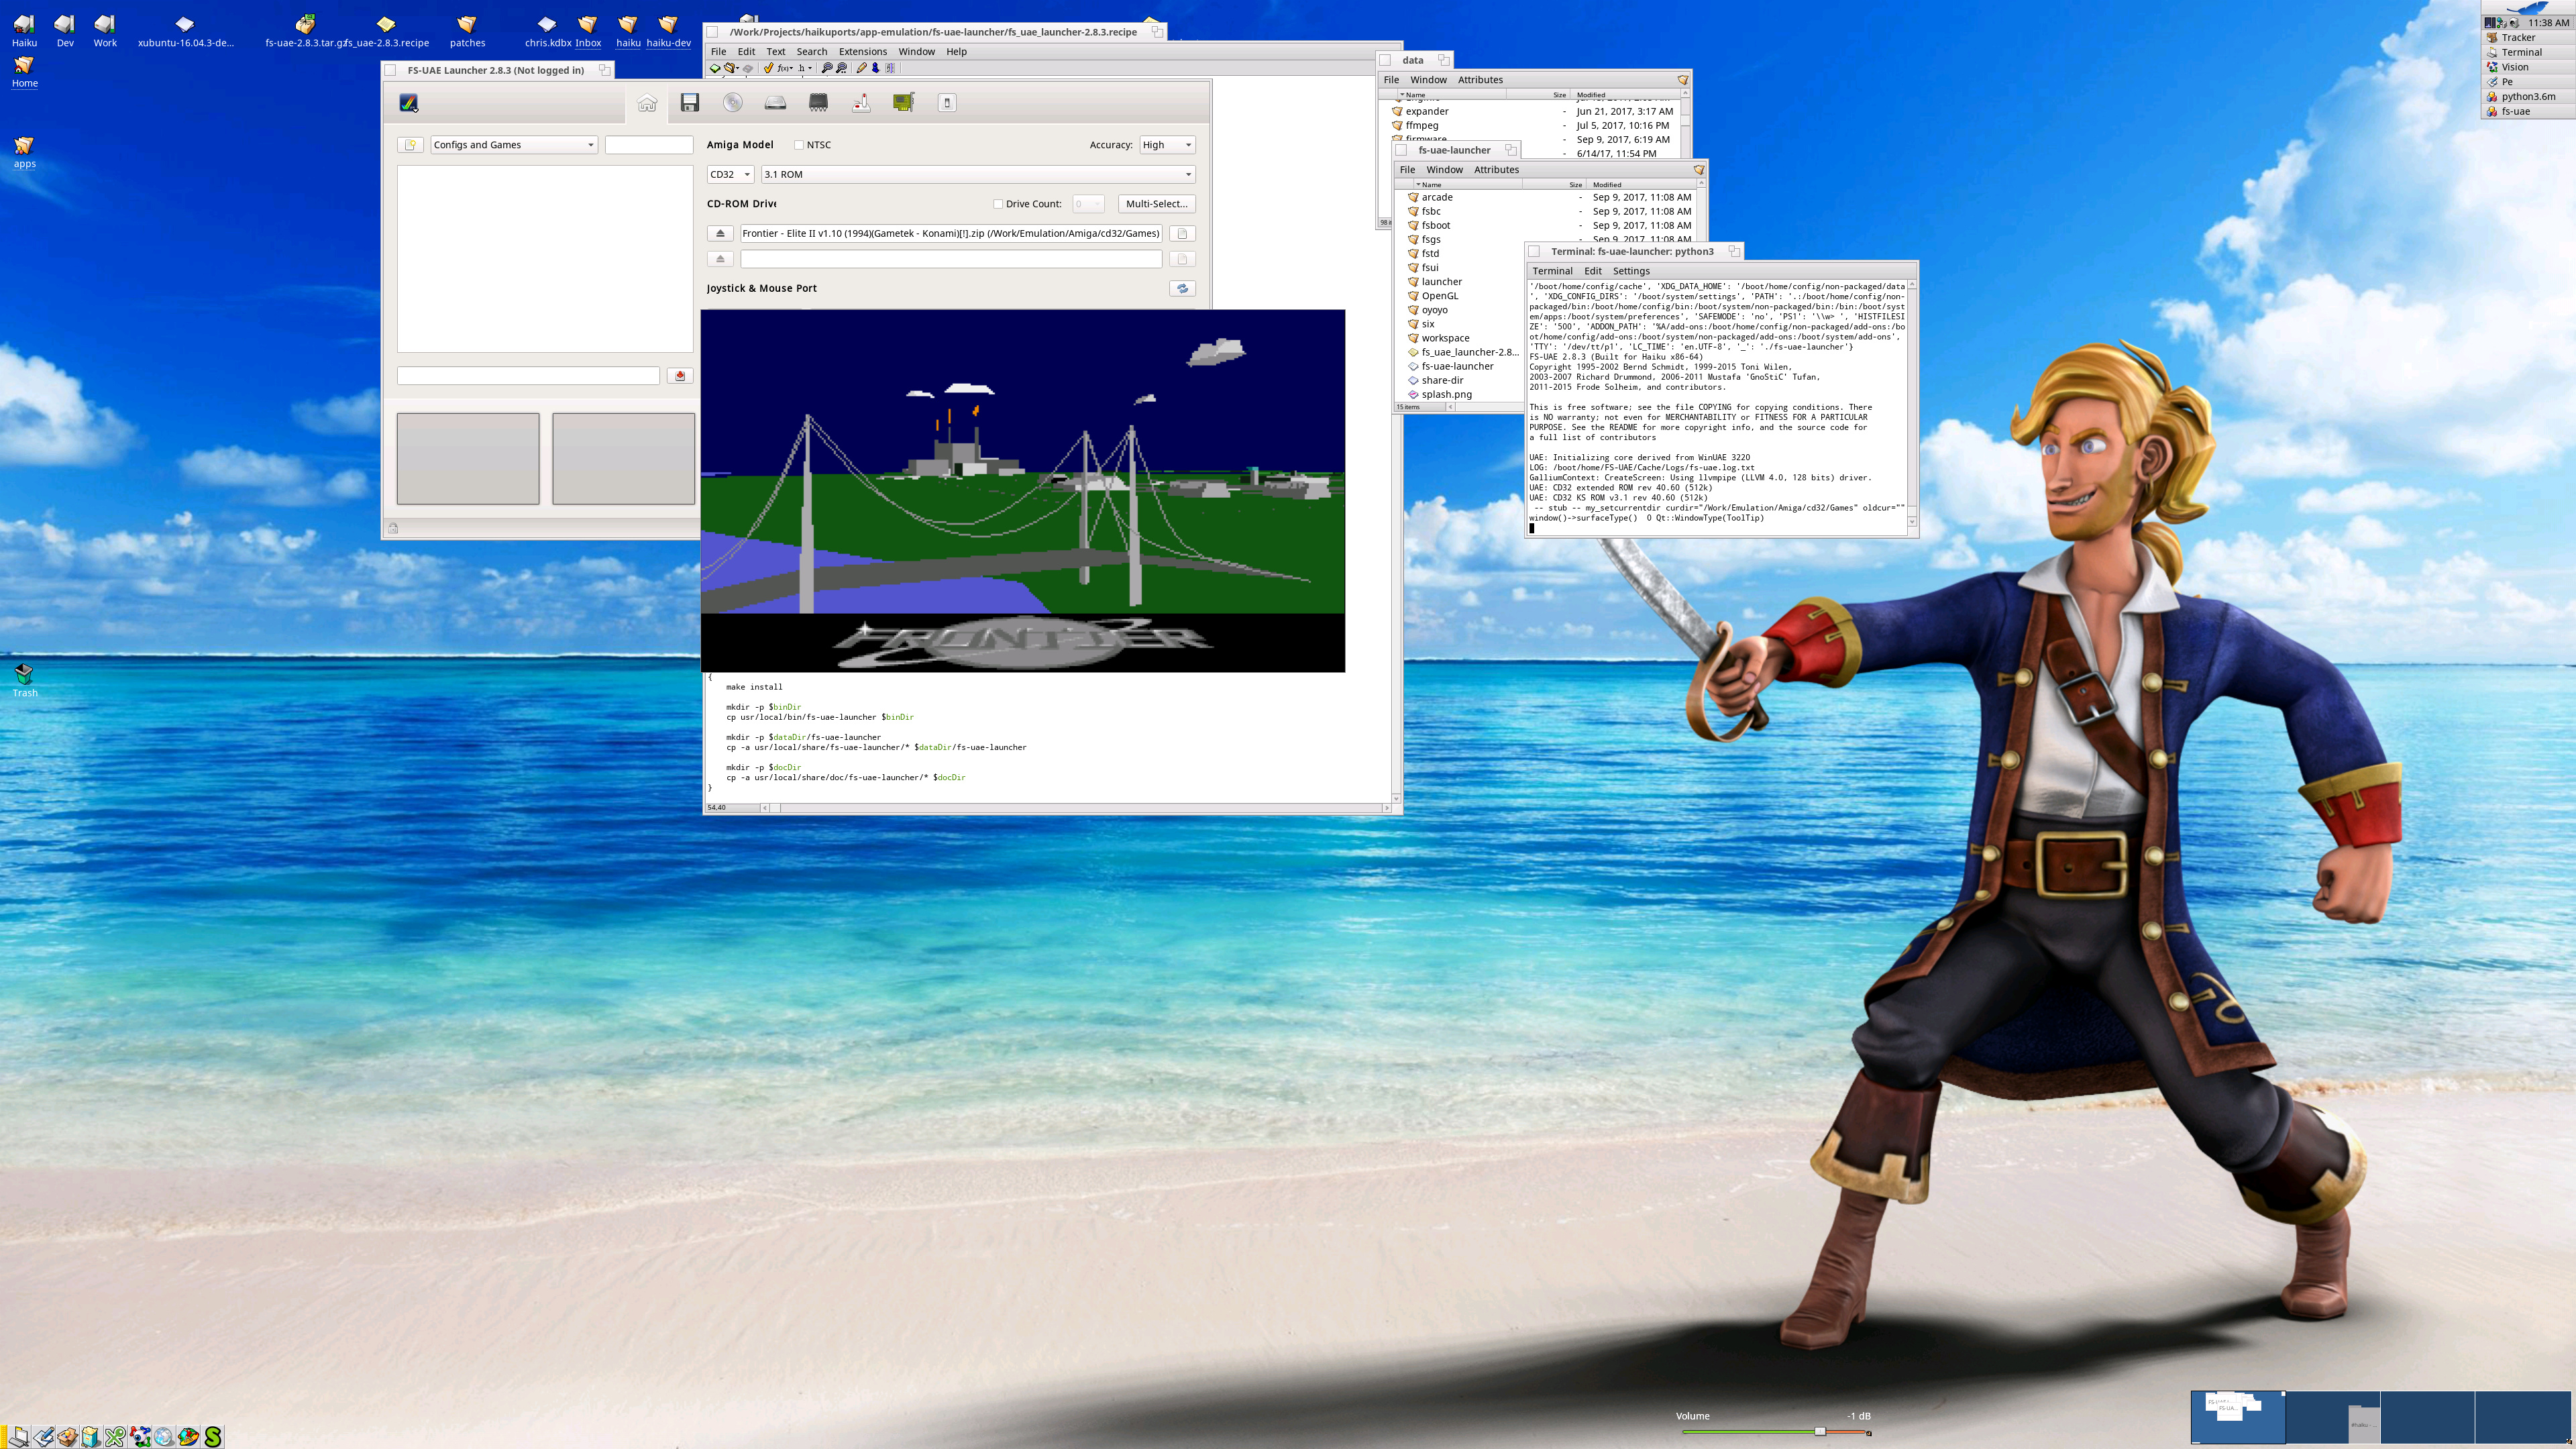Image resolution: width=2576 pixels, height=1449 pixels.
Task: Open the Hard Drives tab icon
Action: (775, 103)
